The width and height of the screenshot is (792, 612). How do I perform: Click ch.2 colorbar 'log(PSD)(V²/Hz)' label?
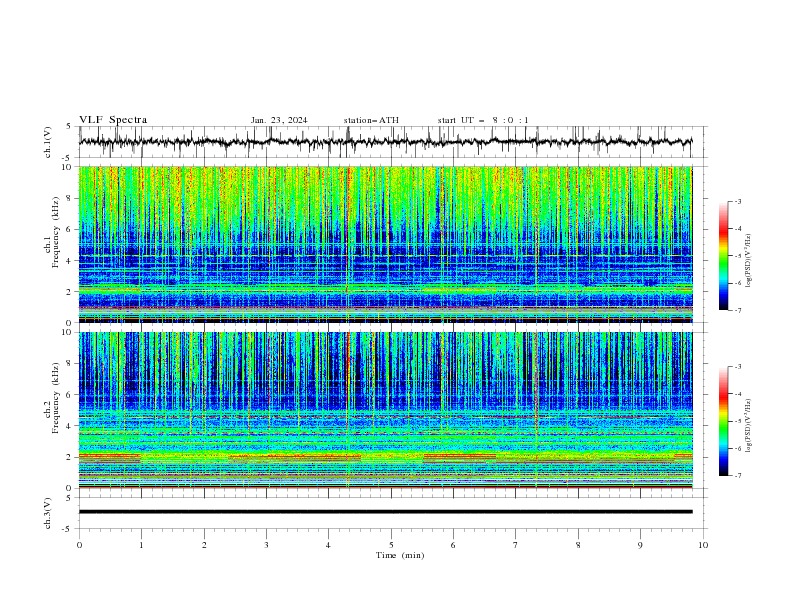[x=749, y=425]
